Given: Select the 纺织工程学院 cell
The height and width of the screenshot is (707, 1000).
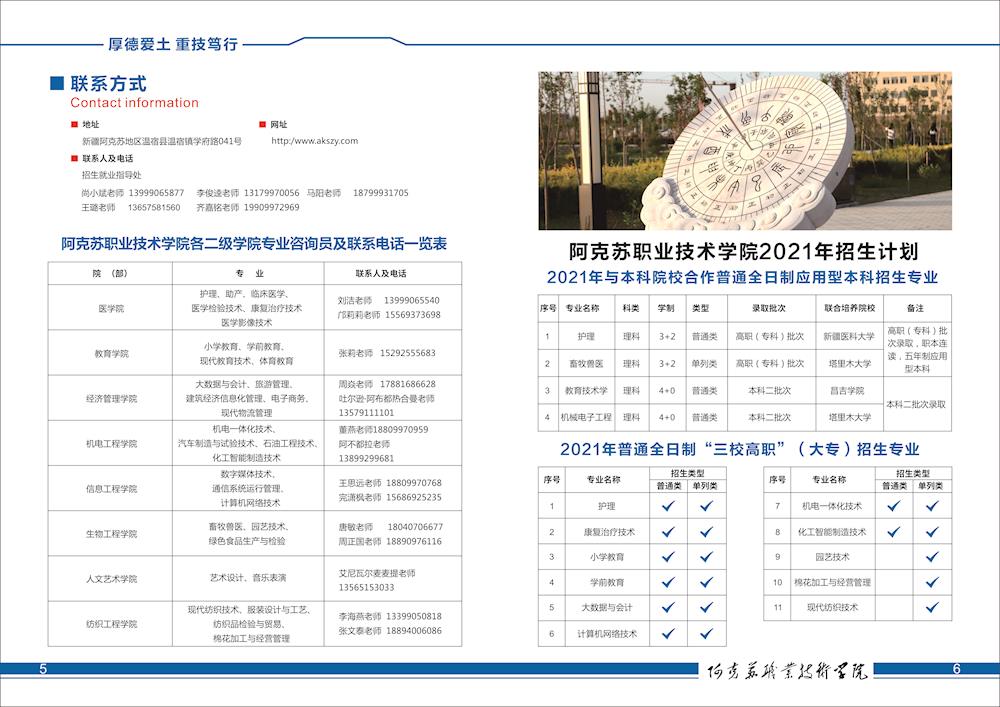Looking at the screenshot, I should coord(111,624).
